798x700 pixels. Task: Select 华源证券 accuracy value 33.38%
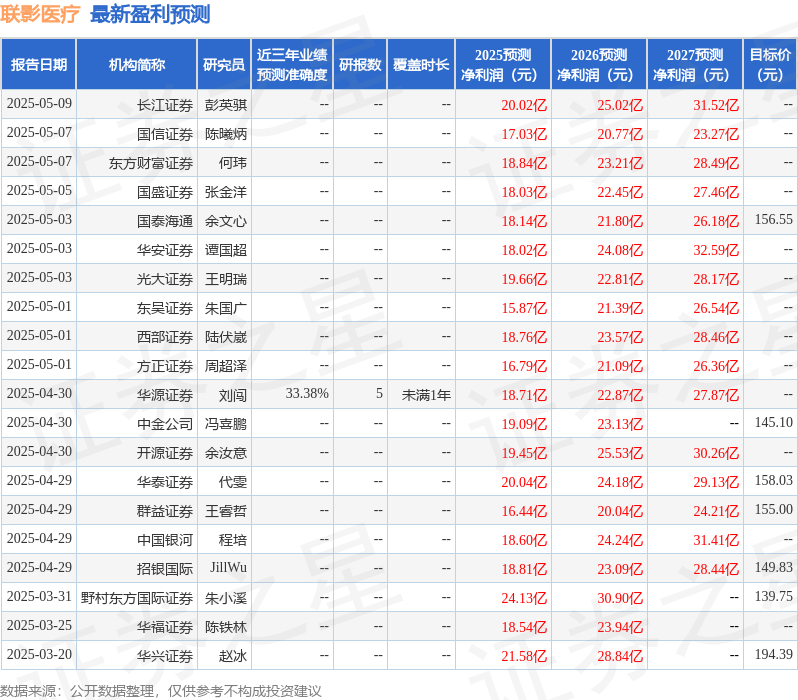[x=307, y=394]
